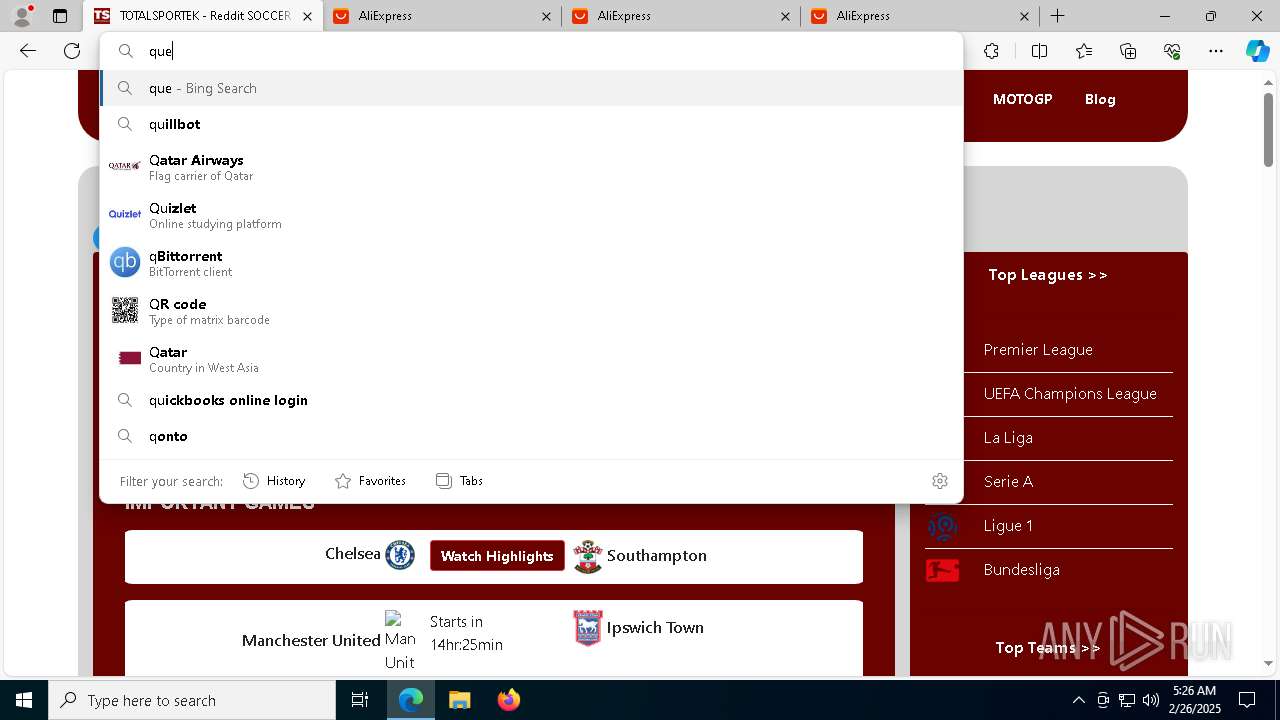This screenshot has width=1280, height=720.
Task: Select the 'qonto' suggestion
Action: click(531, 436)
